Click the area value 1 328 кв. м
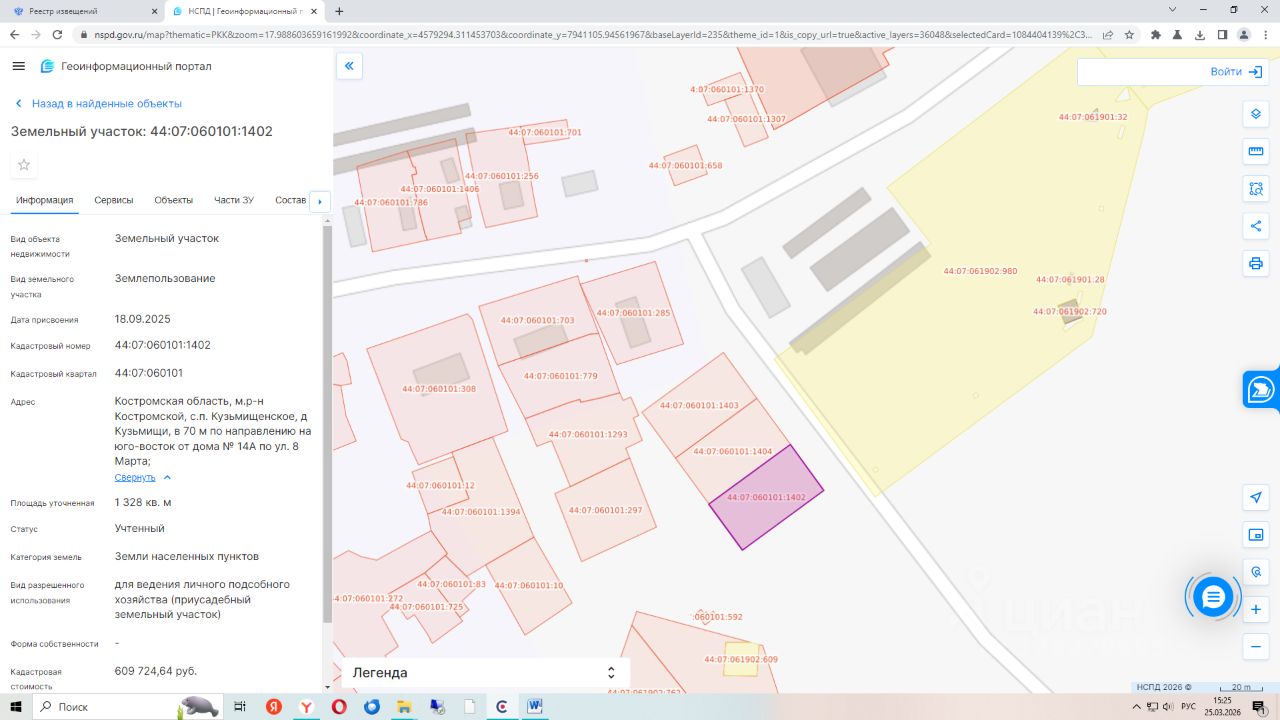1280x720 pixels. click(143, 502)
